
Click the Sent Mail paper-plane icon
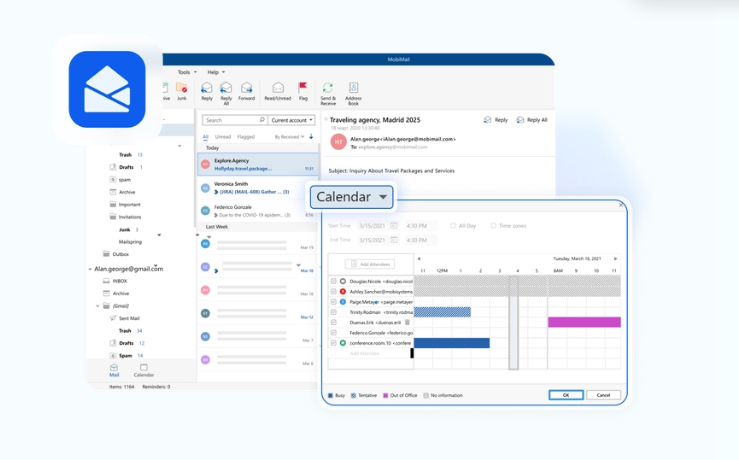(113, 318)
